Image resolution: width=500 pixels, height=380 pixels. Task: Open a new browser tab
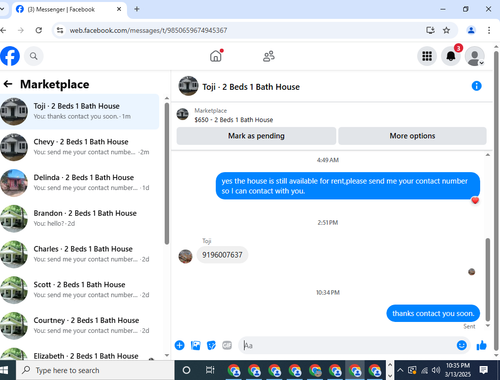[137, 9]
